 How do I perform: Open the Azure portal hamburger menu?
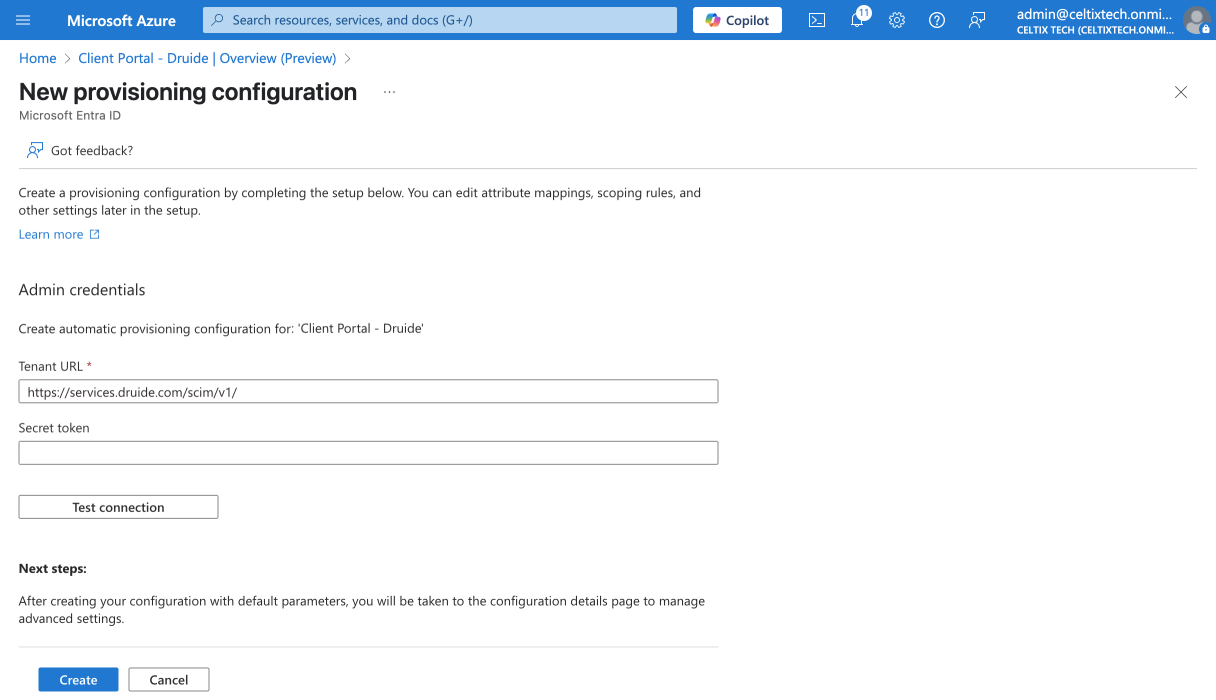click(23, 20)
